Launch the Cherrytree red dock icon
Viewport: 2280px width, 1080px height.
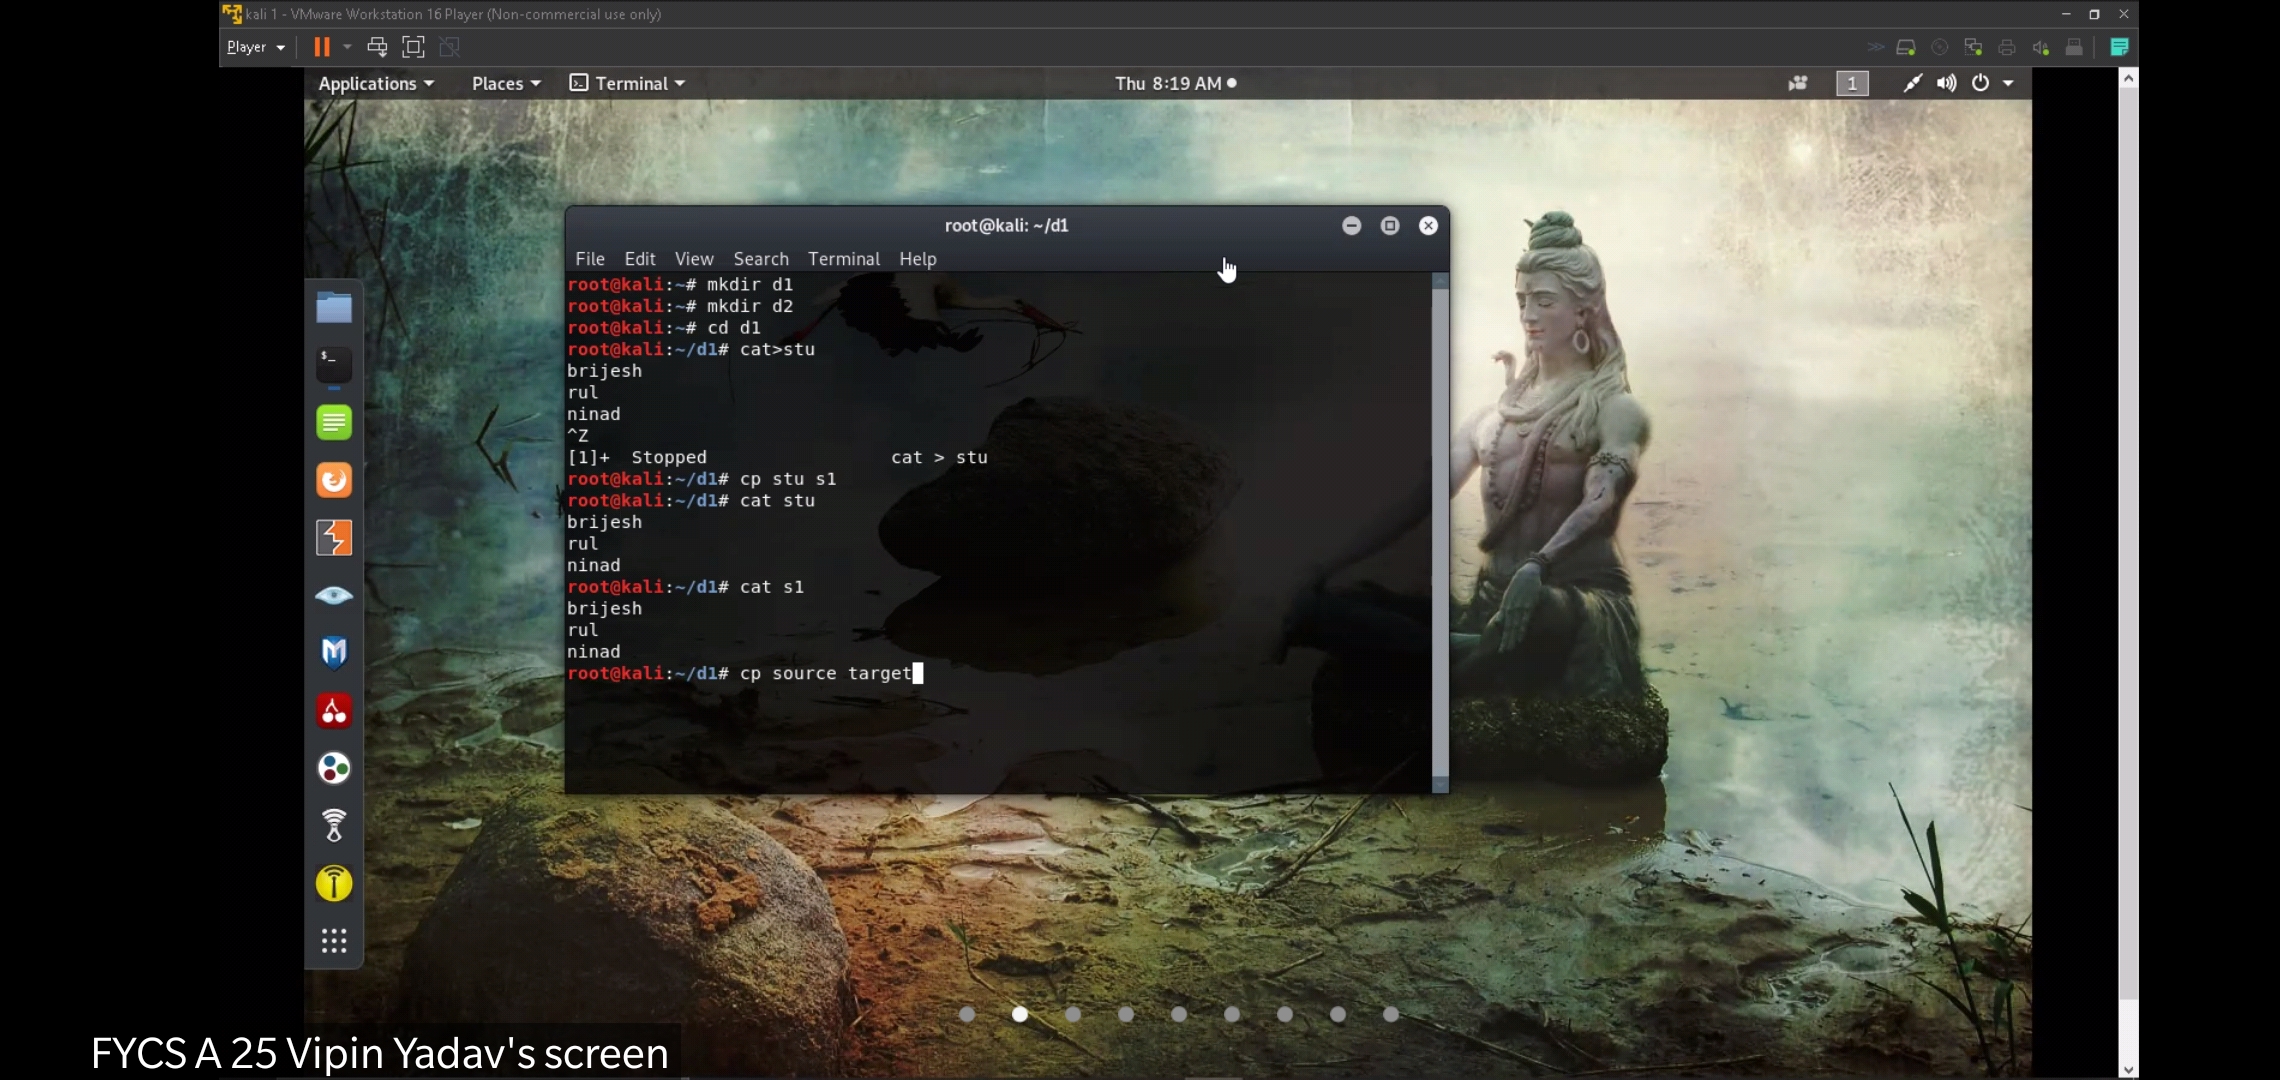coord(334,711)
